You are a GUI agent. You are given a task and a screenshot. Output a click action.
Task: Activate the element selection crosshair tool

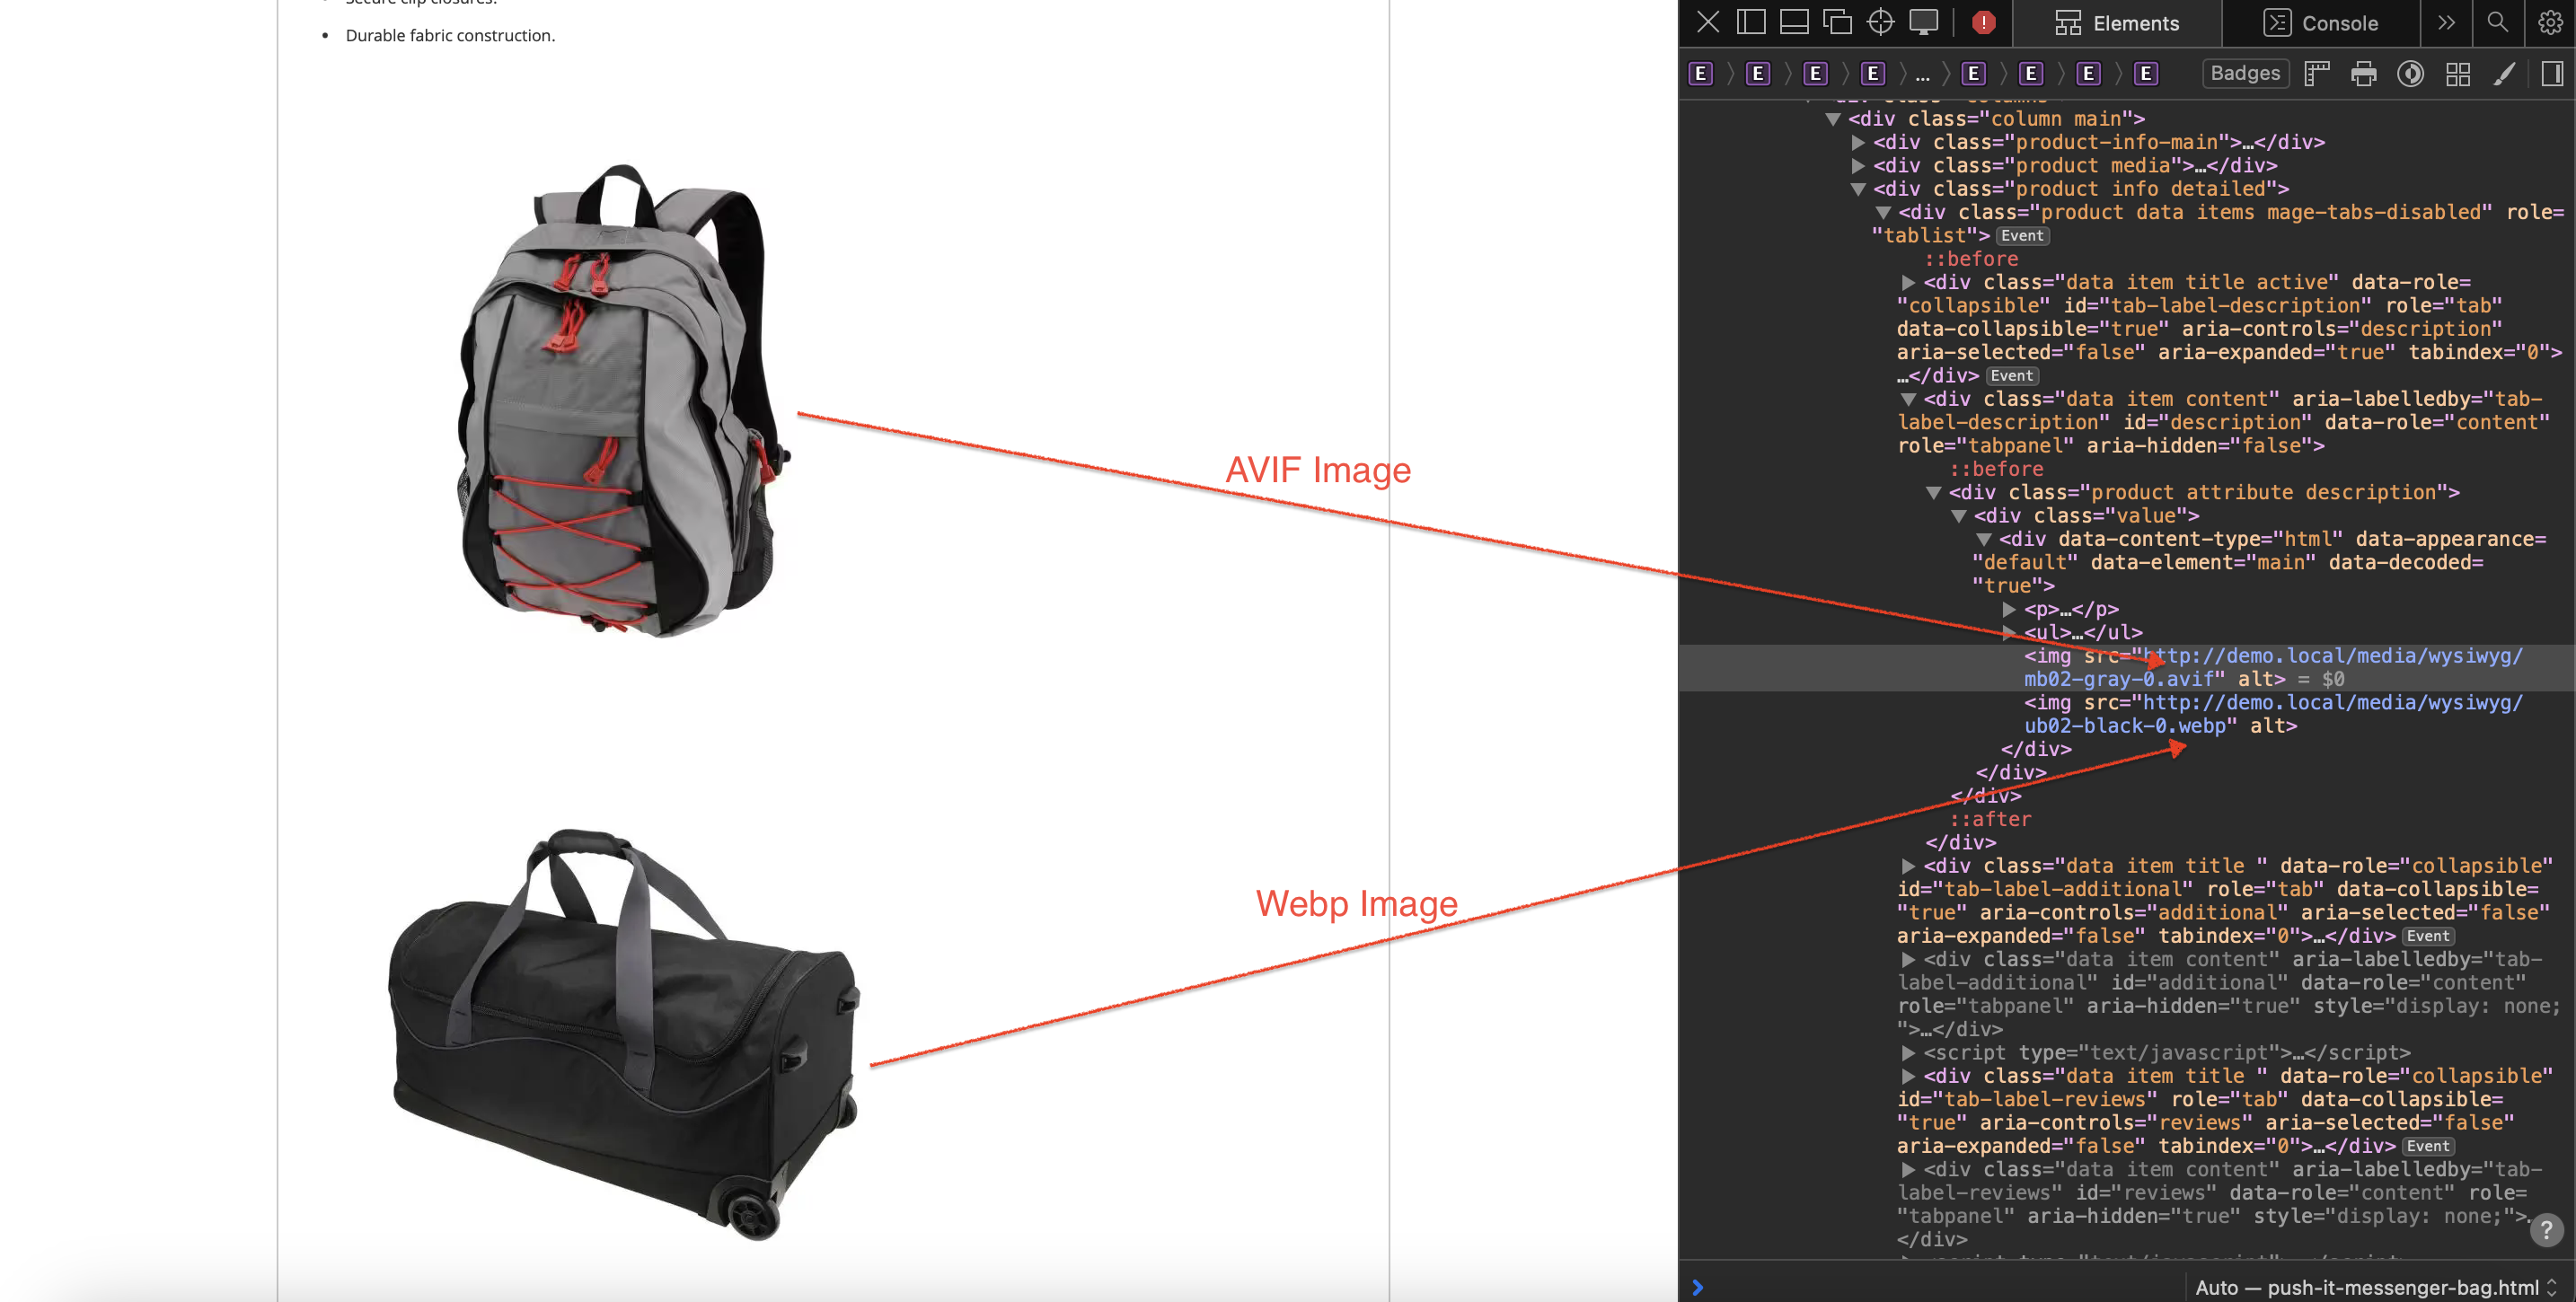(1880, 22)
